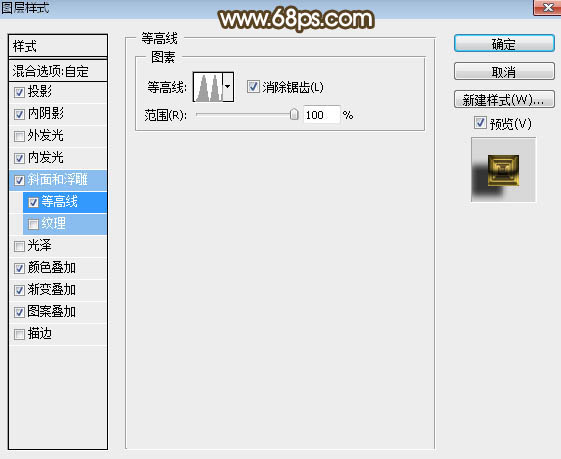Enable the 外发光 outer glow checkbox

coord(19,136)
